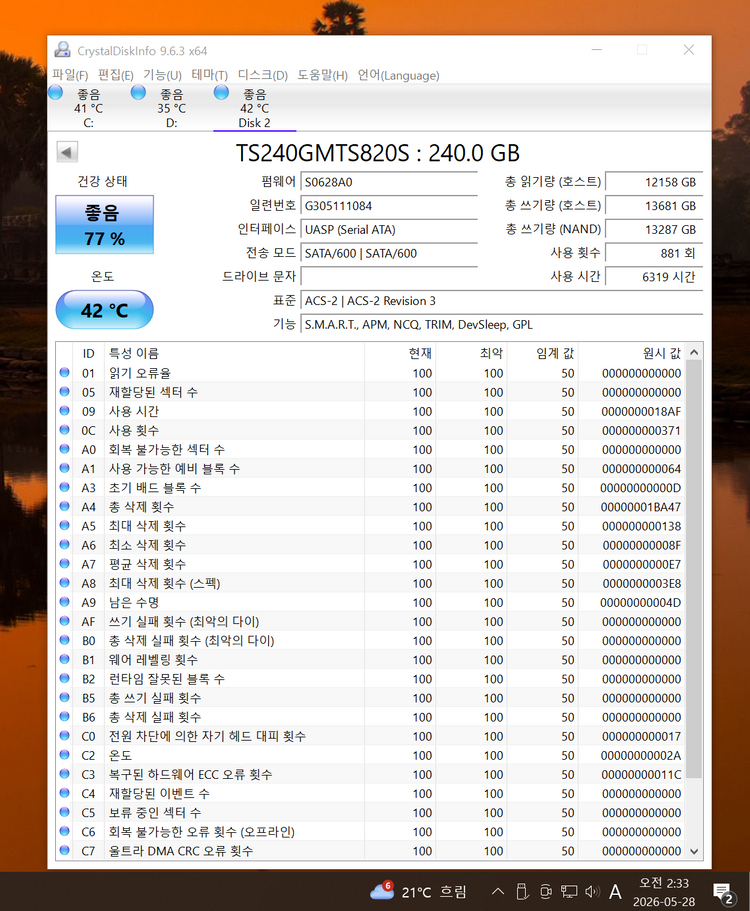Click the transfer mode SATA/600 field
The height and width of the screenshot is (911, 750).
click(389, 253)
